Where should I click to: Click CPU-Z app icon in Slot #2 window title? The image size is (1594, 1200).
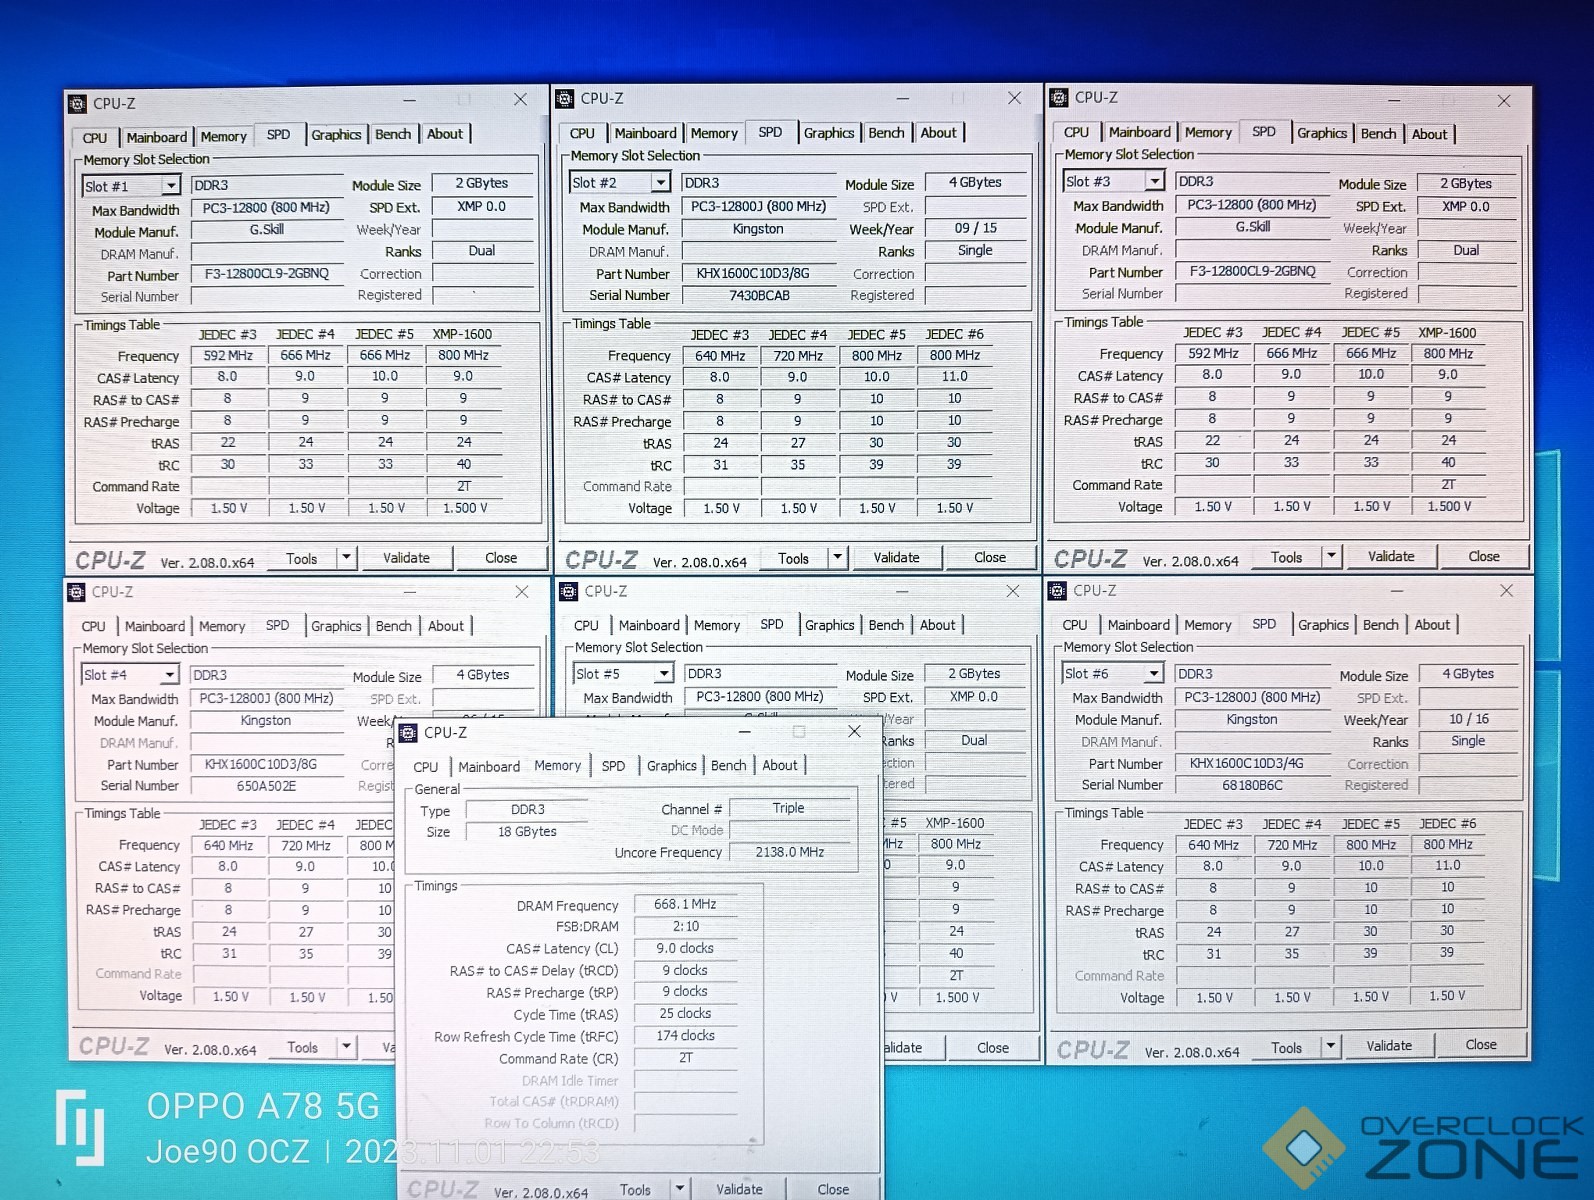click(565, 99)
